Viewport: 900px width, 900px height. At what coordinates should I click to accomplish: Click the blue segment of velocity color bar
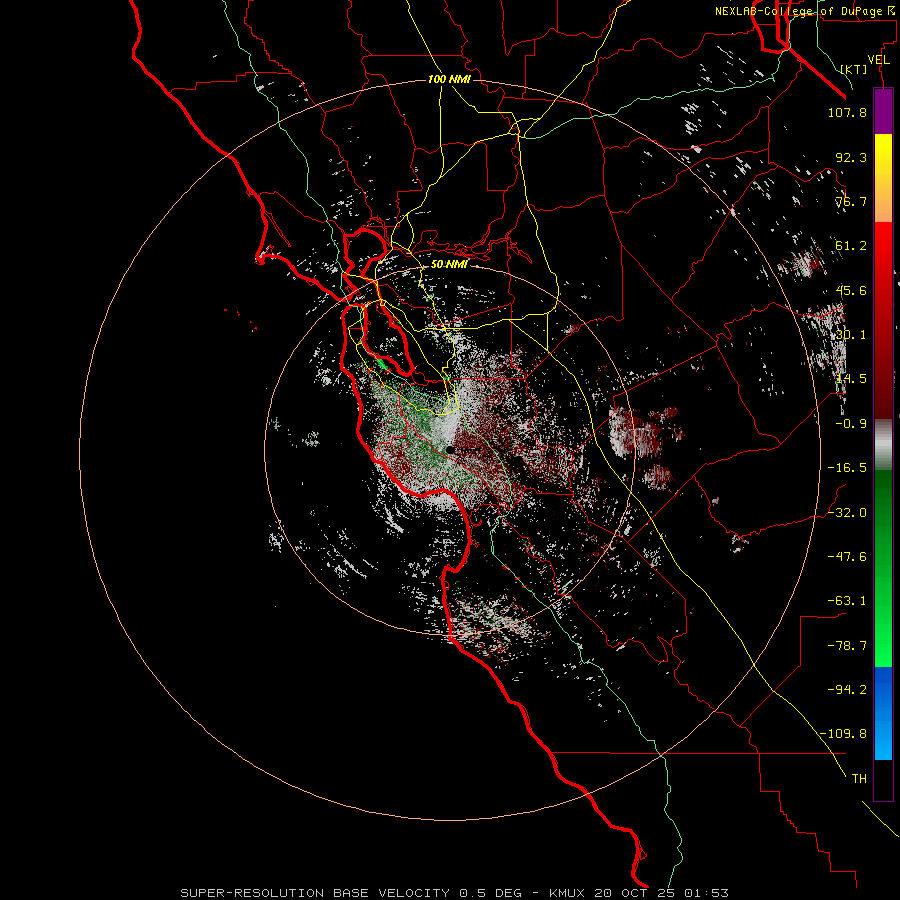(883, 713)
